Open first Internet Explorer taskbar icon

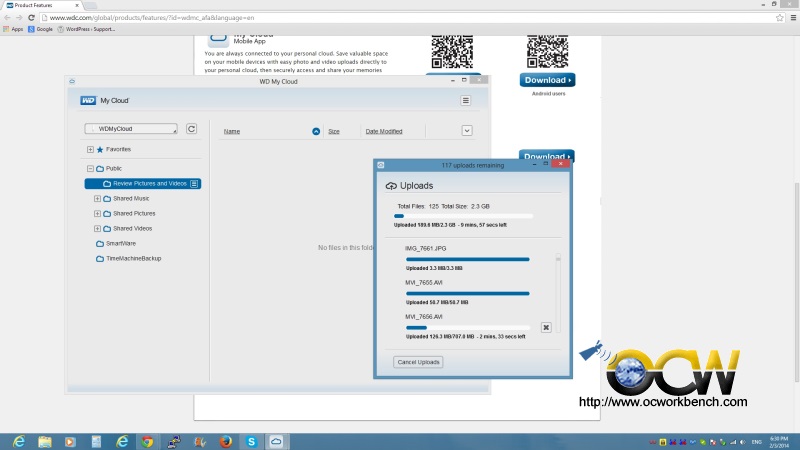19,441
